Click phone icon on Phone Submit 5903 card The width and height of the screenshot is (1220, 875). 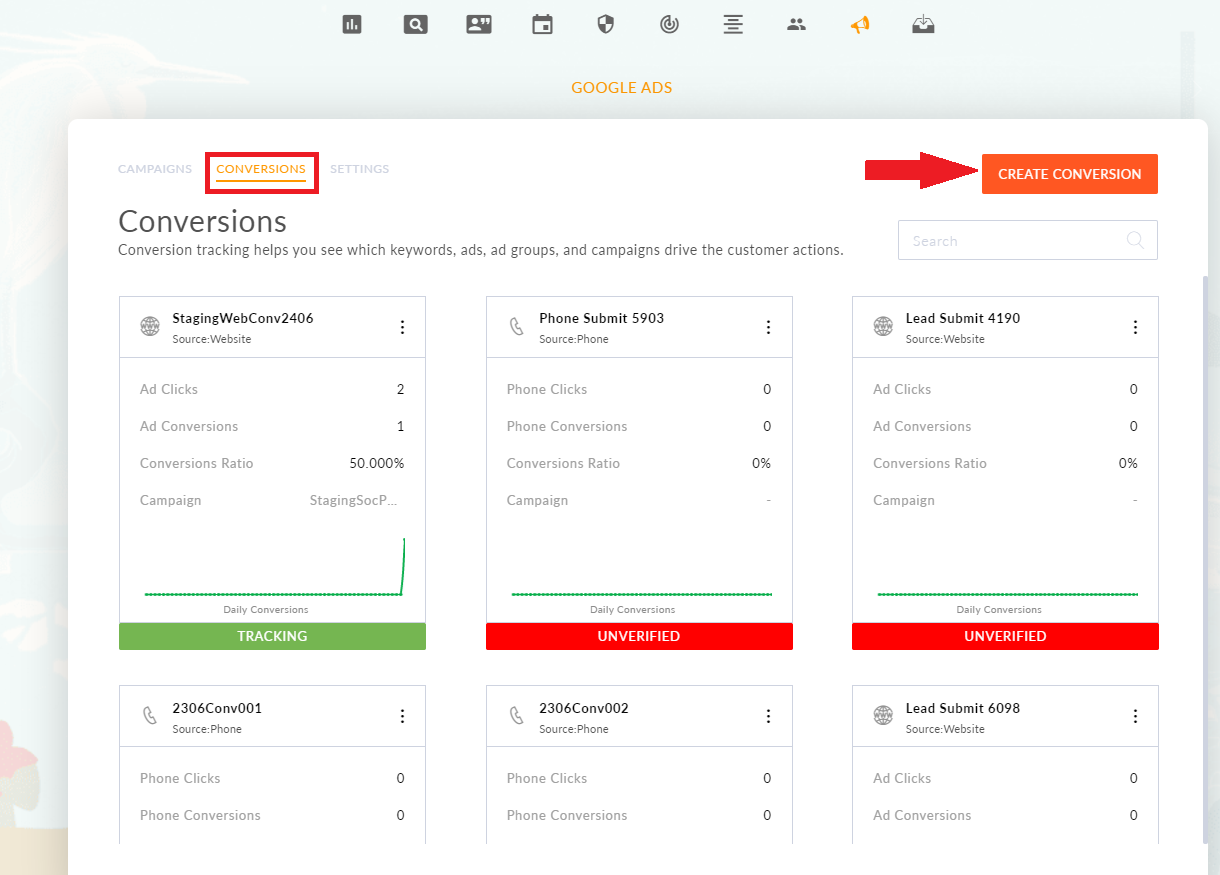click(x=517, y=326)
